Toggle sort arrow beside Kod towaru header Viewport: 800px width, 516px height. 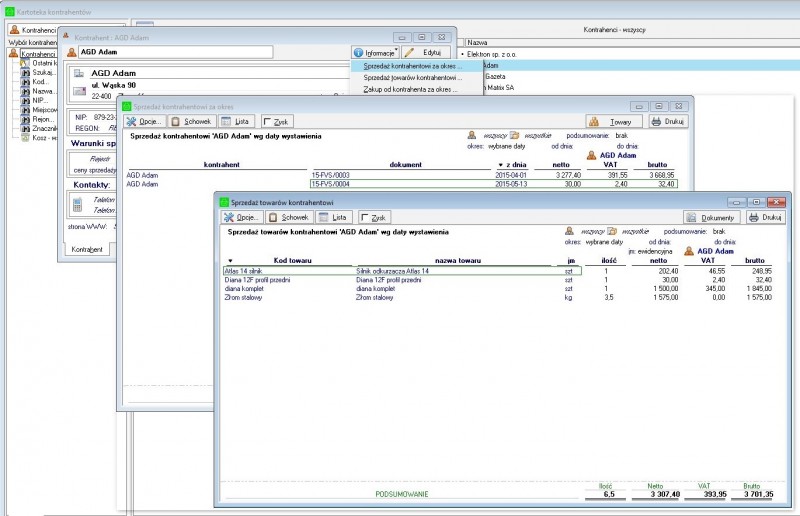coord(230,261)
